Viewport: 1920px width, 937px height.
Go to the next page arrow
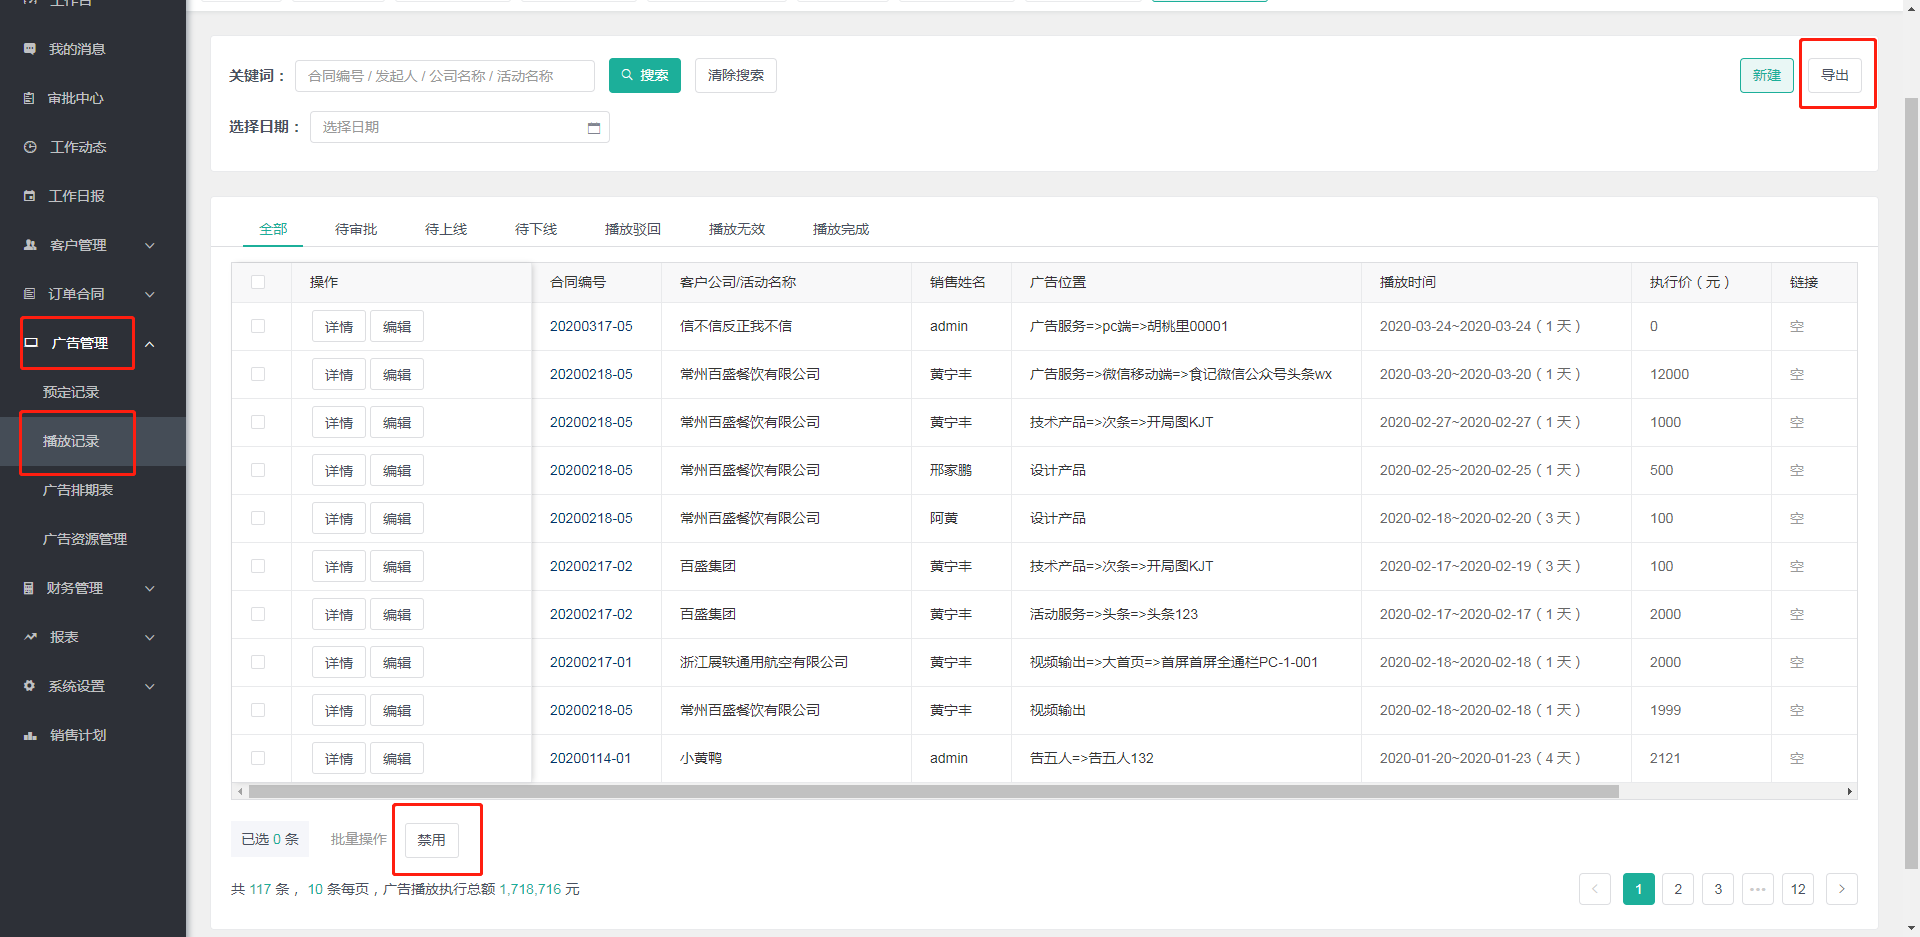1841,889
